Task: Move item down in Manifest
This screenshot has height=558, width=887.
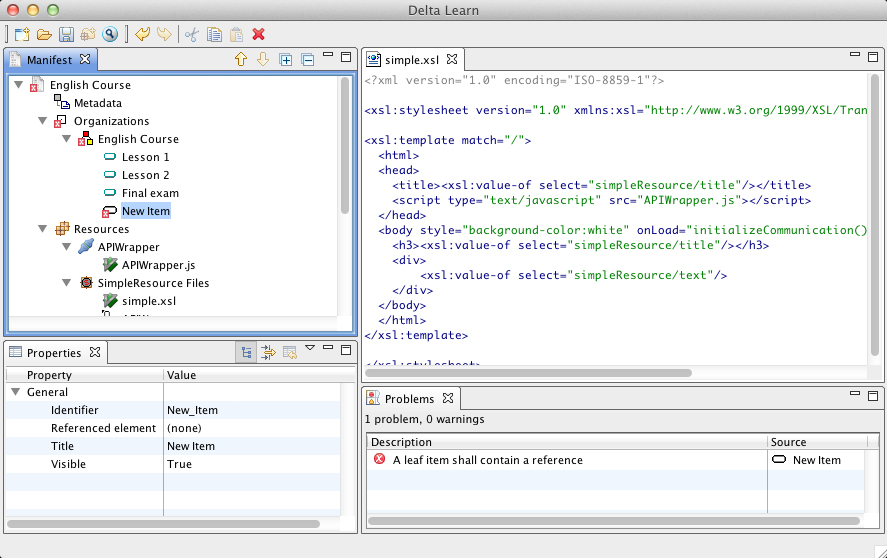Action: point(263,59)
